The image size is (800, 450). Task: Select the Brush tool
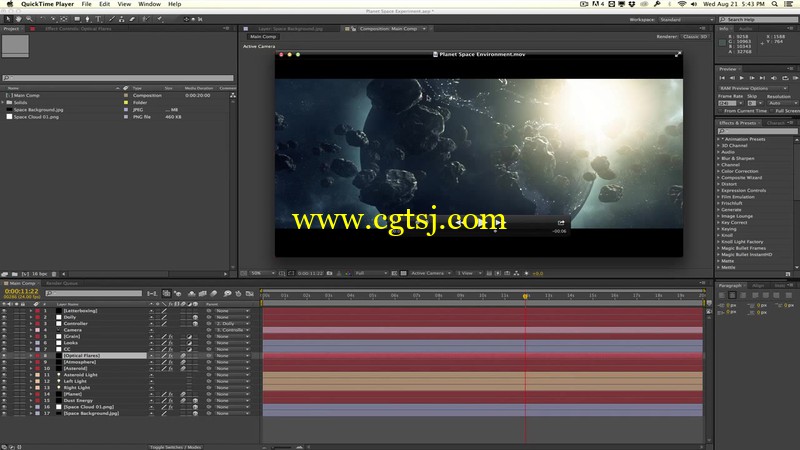tap(112, 19)
